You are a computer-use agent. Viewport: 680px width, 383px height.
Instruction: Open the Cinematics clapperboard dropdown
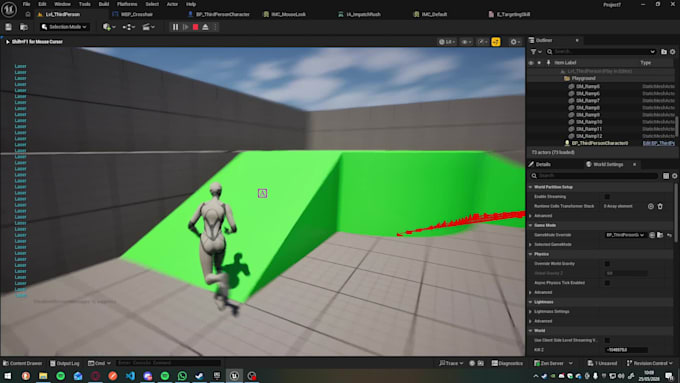point(148,27)
